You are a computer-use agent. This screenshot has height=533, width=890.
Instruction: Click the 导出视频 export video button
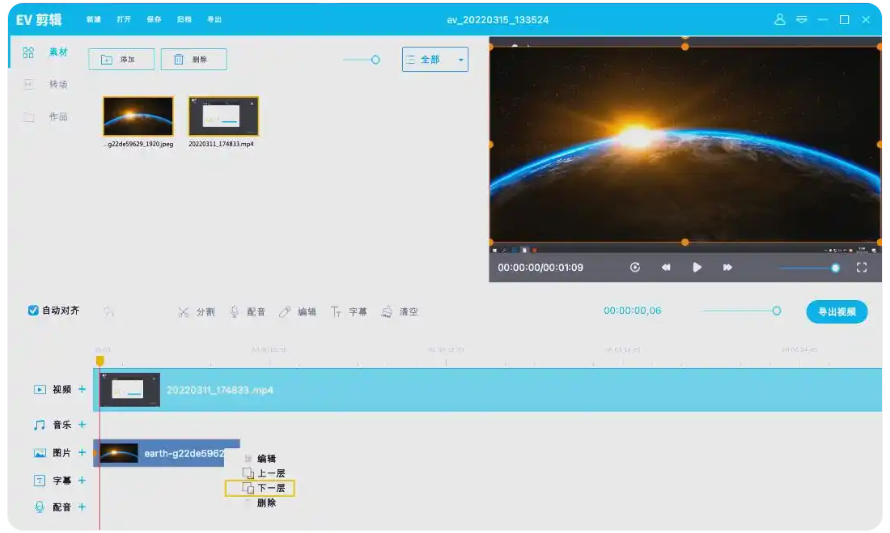pyautogui.click(x=837, y=312)
